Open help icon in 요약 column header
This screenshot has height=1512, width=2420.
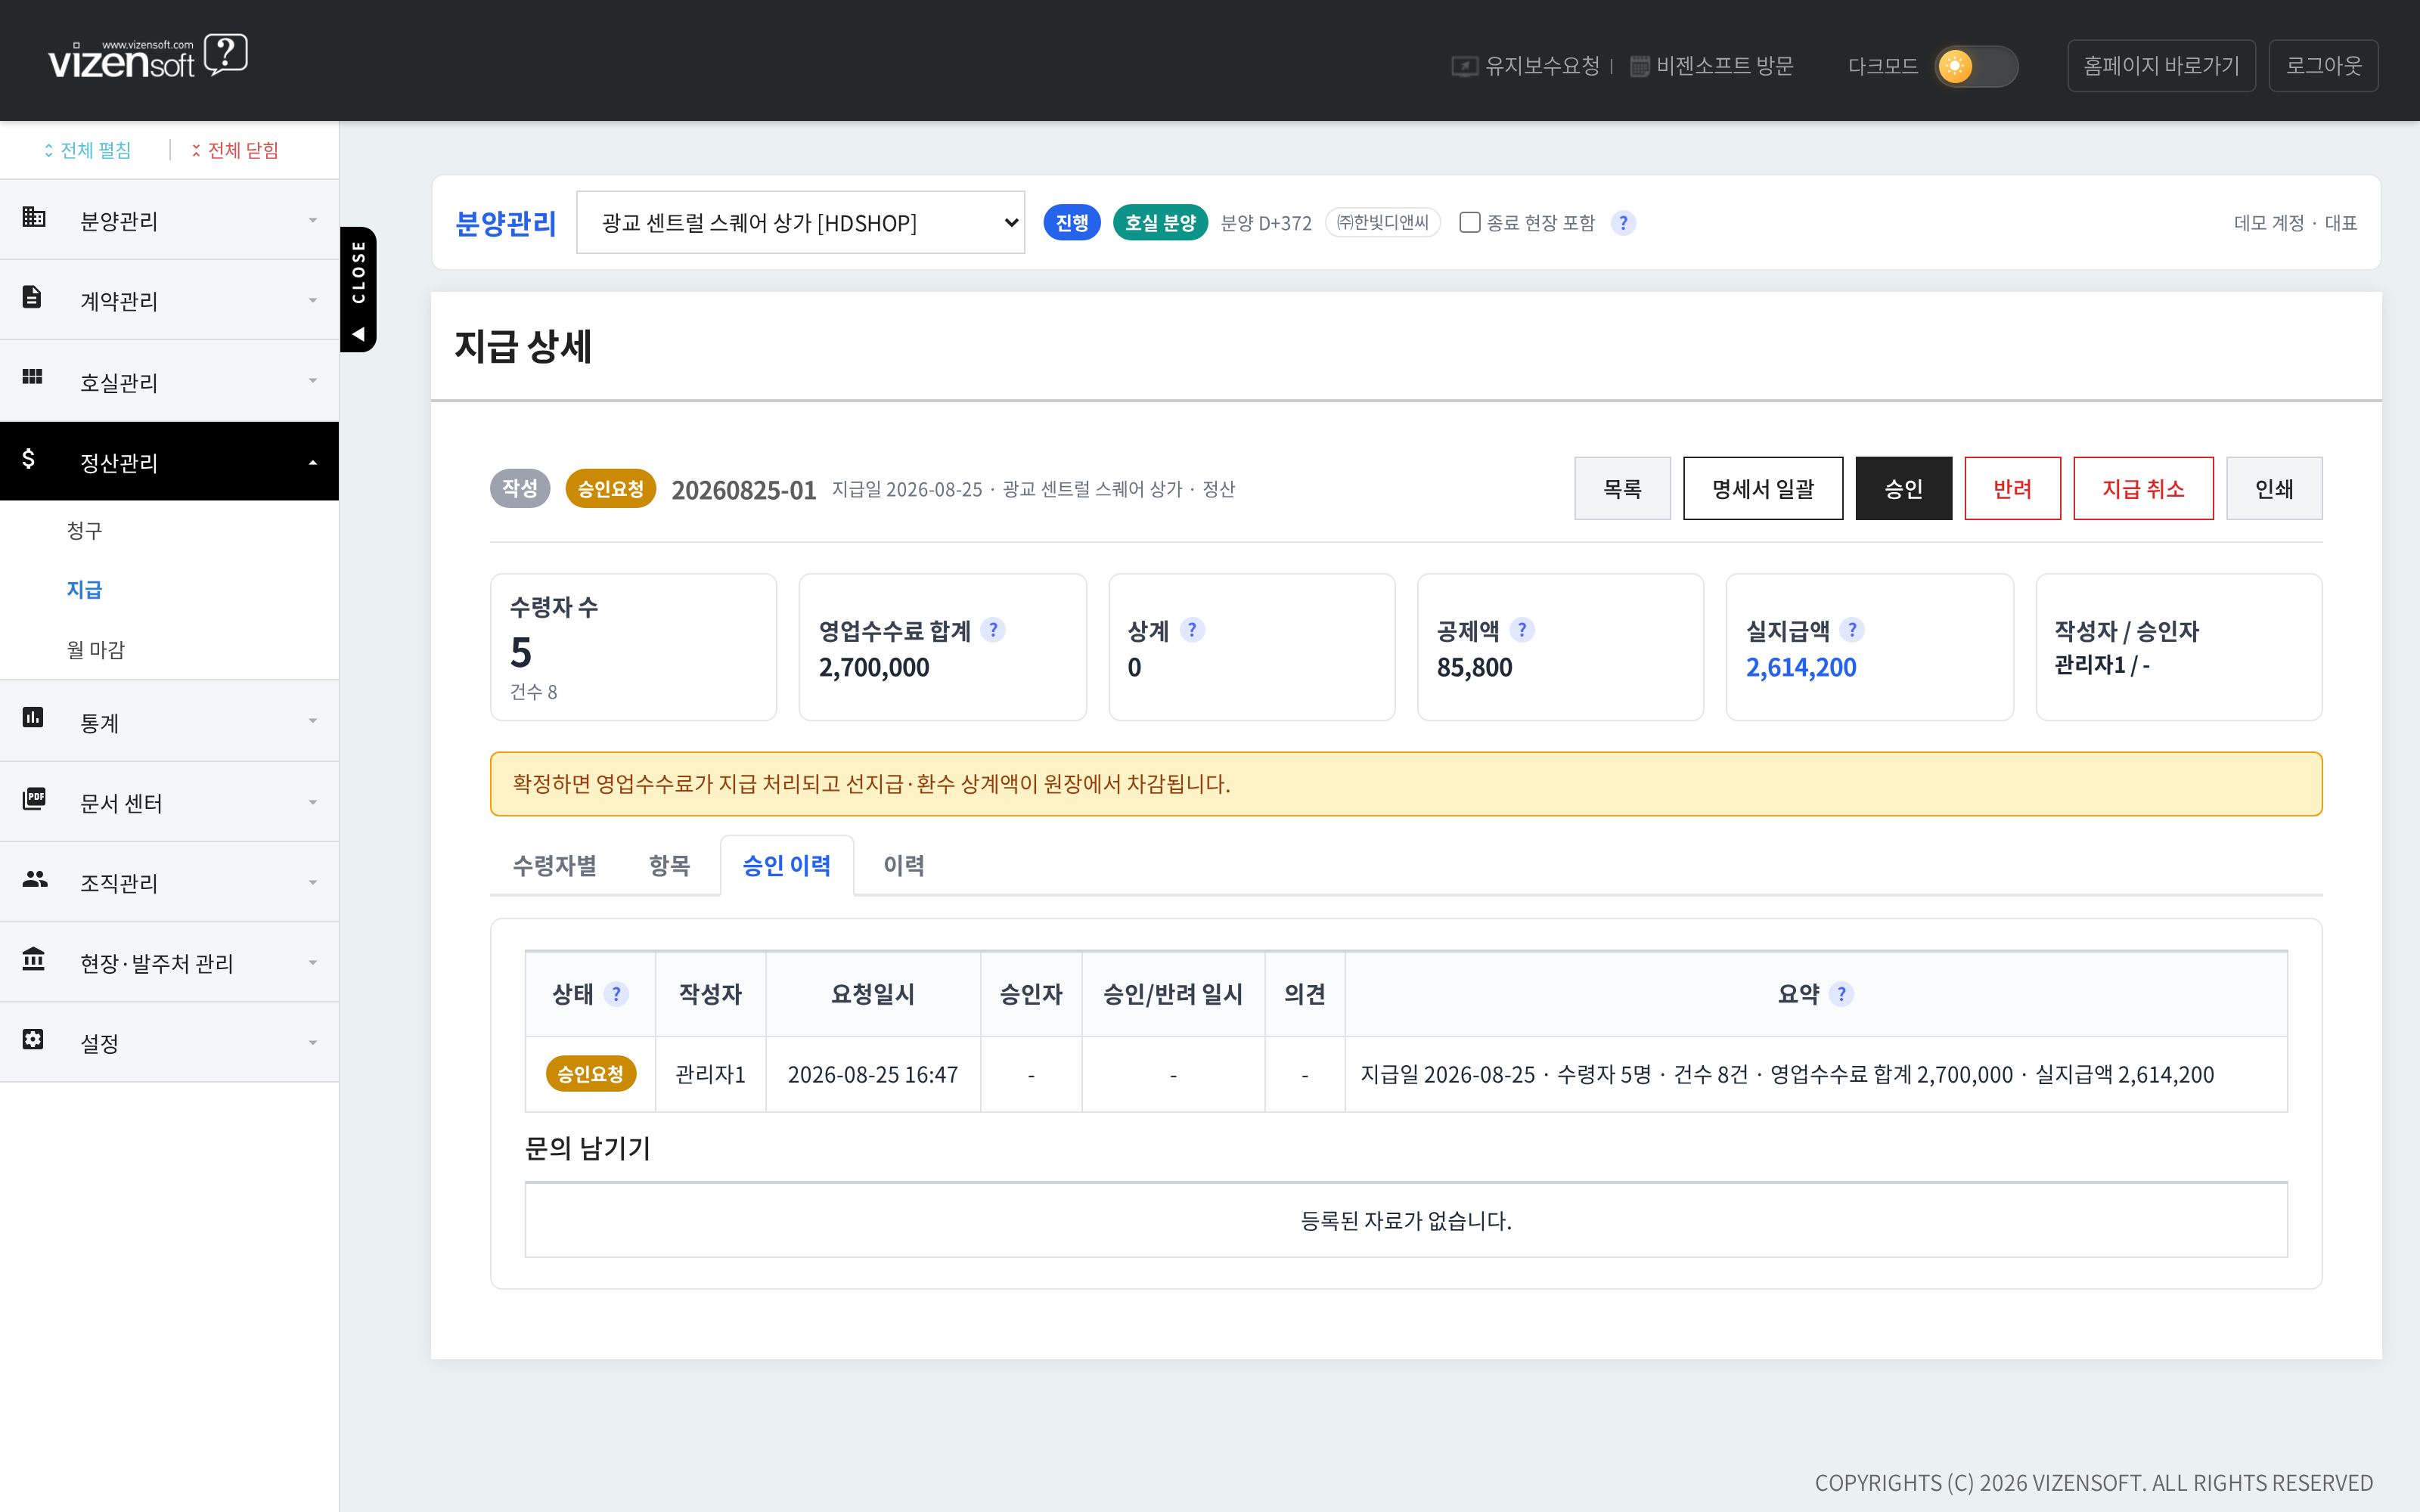point(1841,994)
